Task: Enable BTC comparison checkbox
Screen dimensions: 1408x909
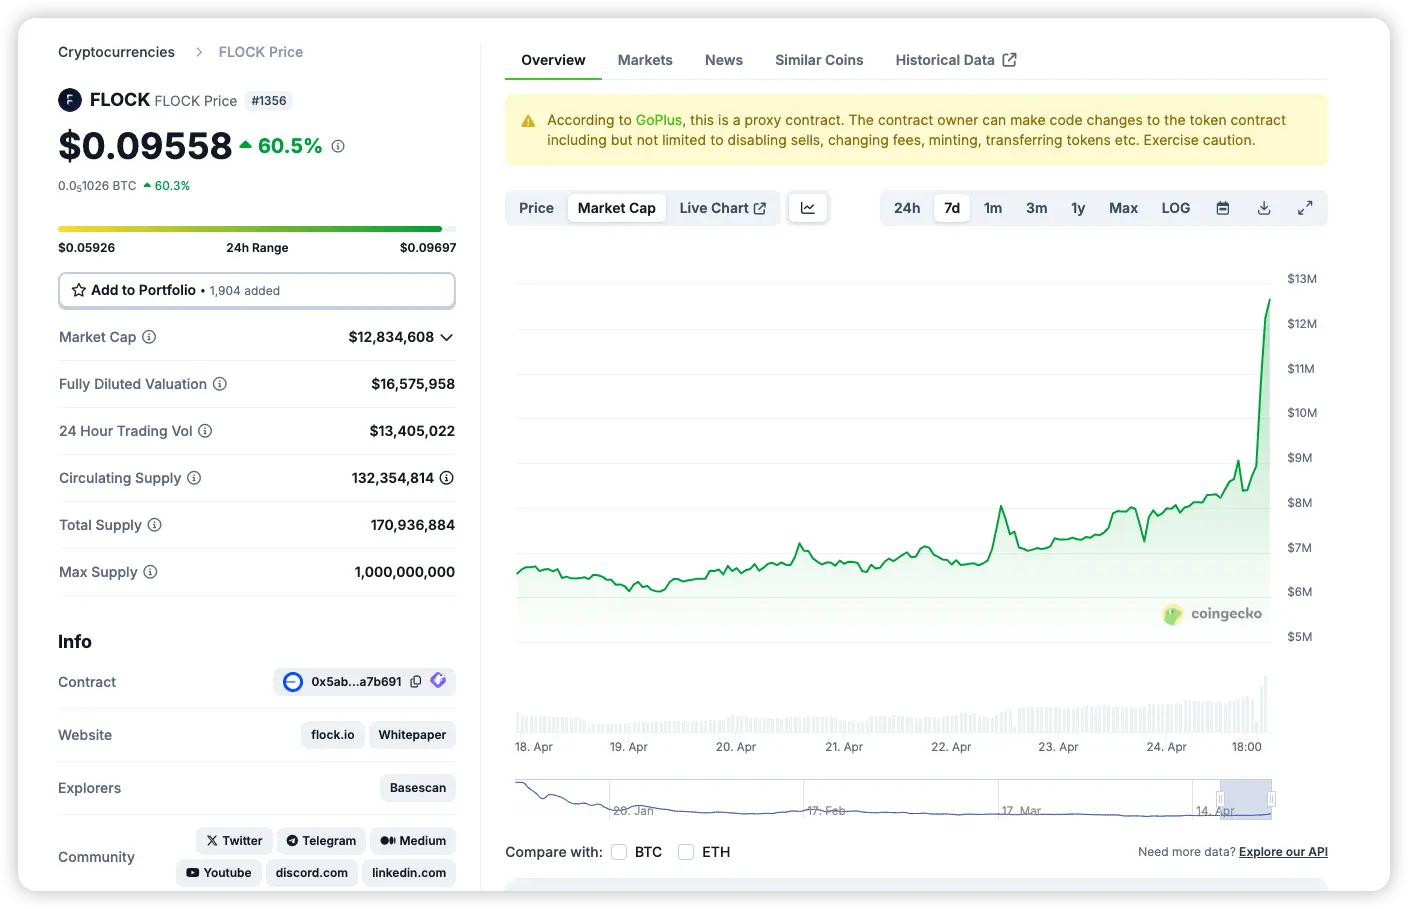Action: click(x=619, y=852)
